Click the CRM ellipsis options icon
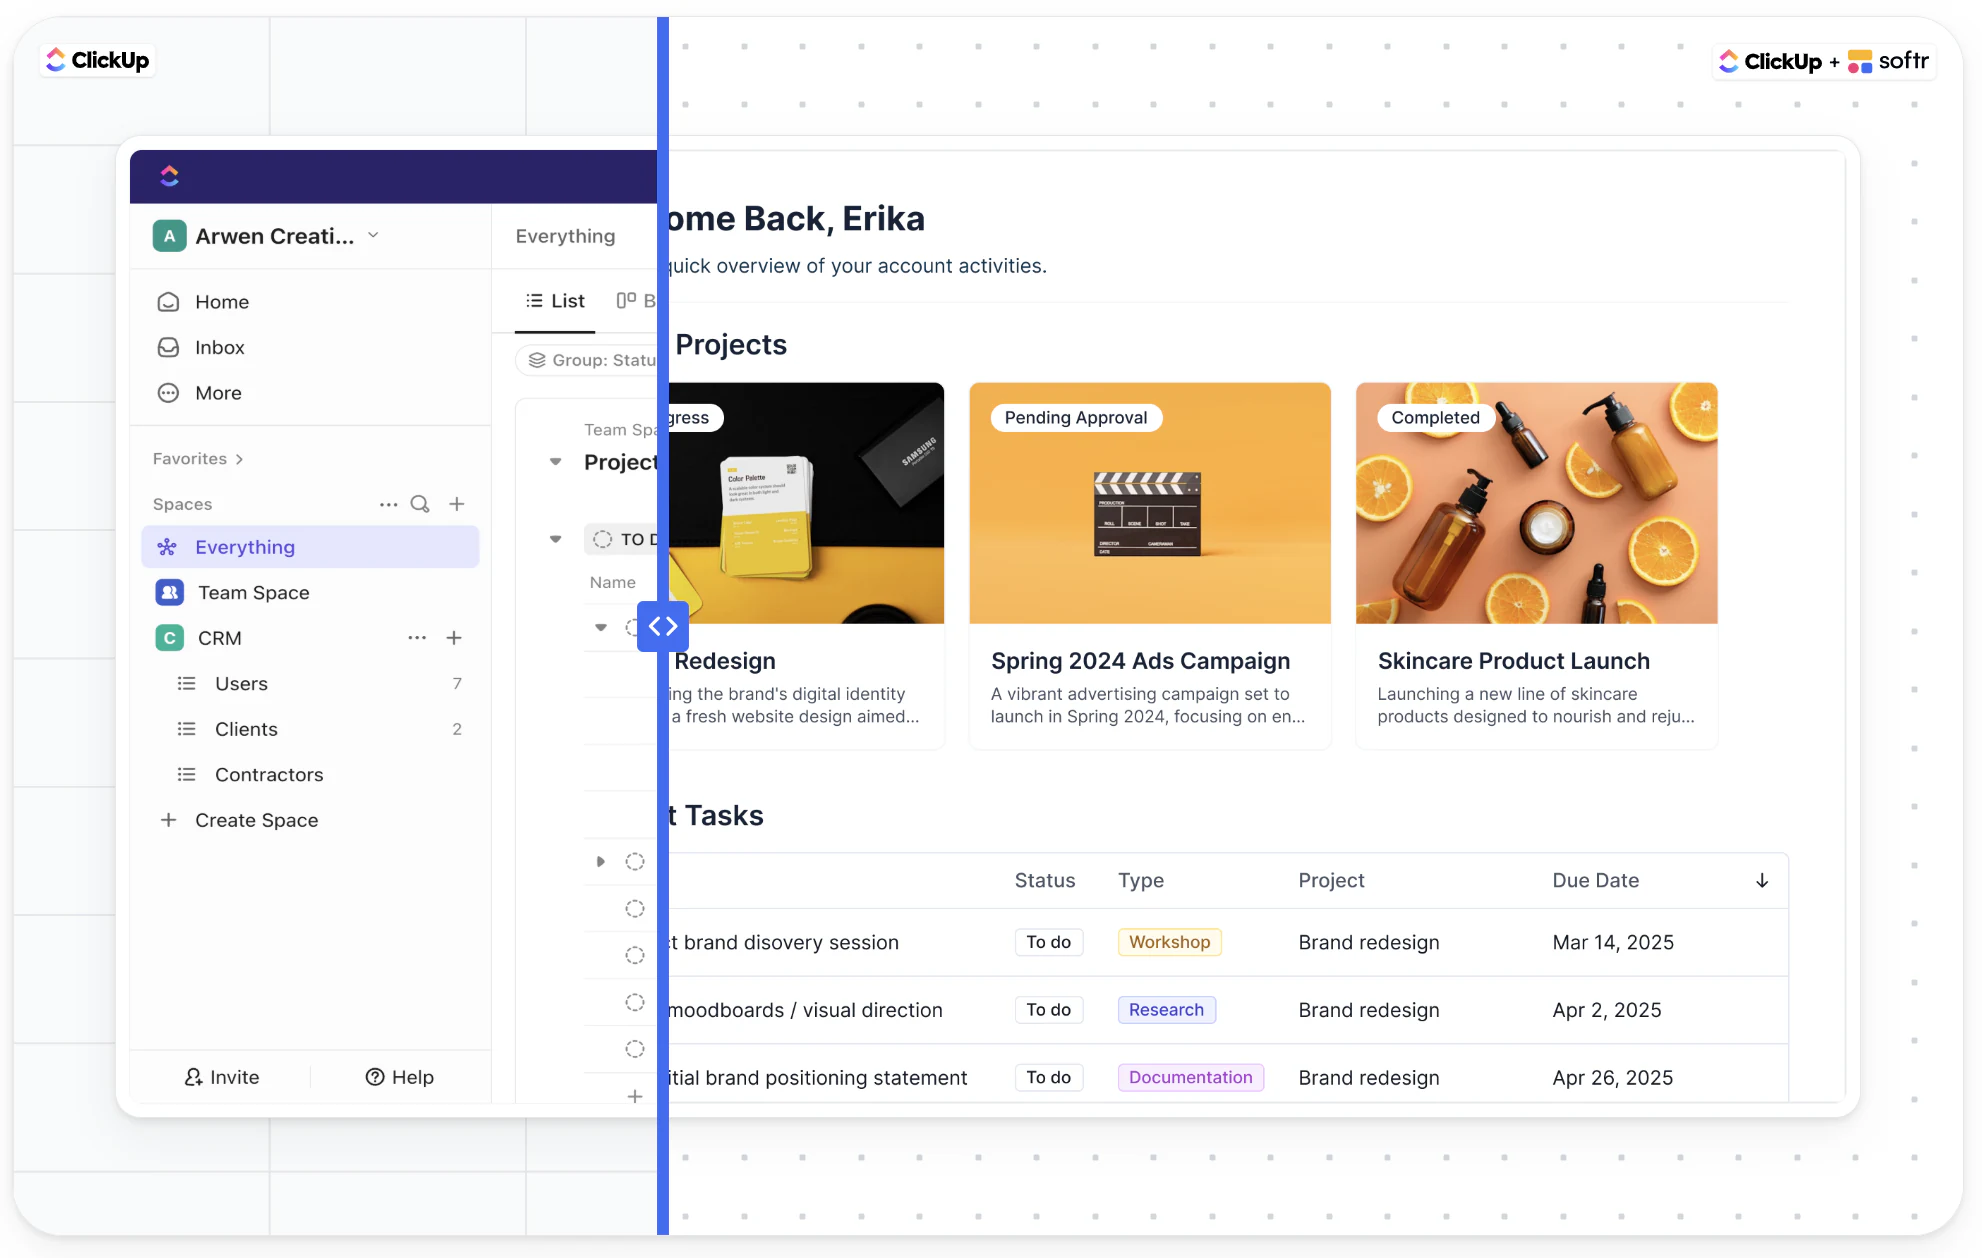1982x1258 pixels. 417,638
